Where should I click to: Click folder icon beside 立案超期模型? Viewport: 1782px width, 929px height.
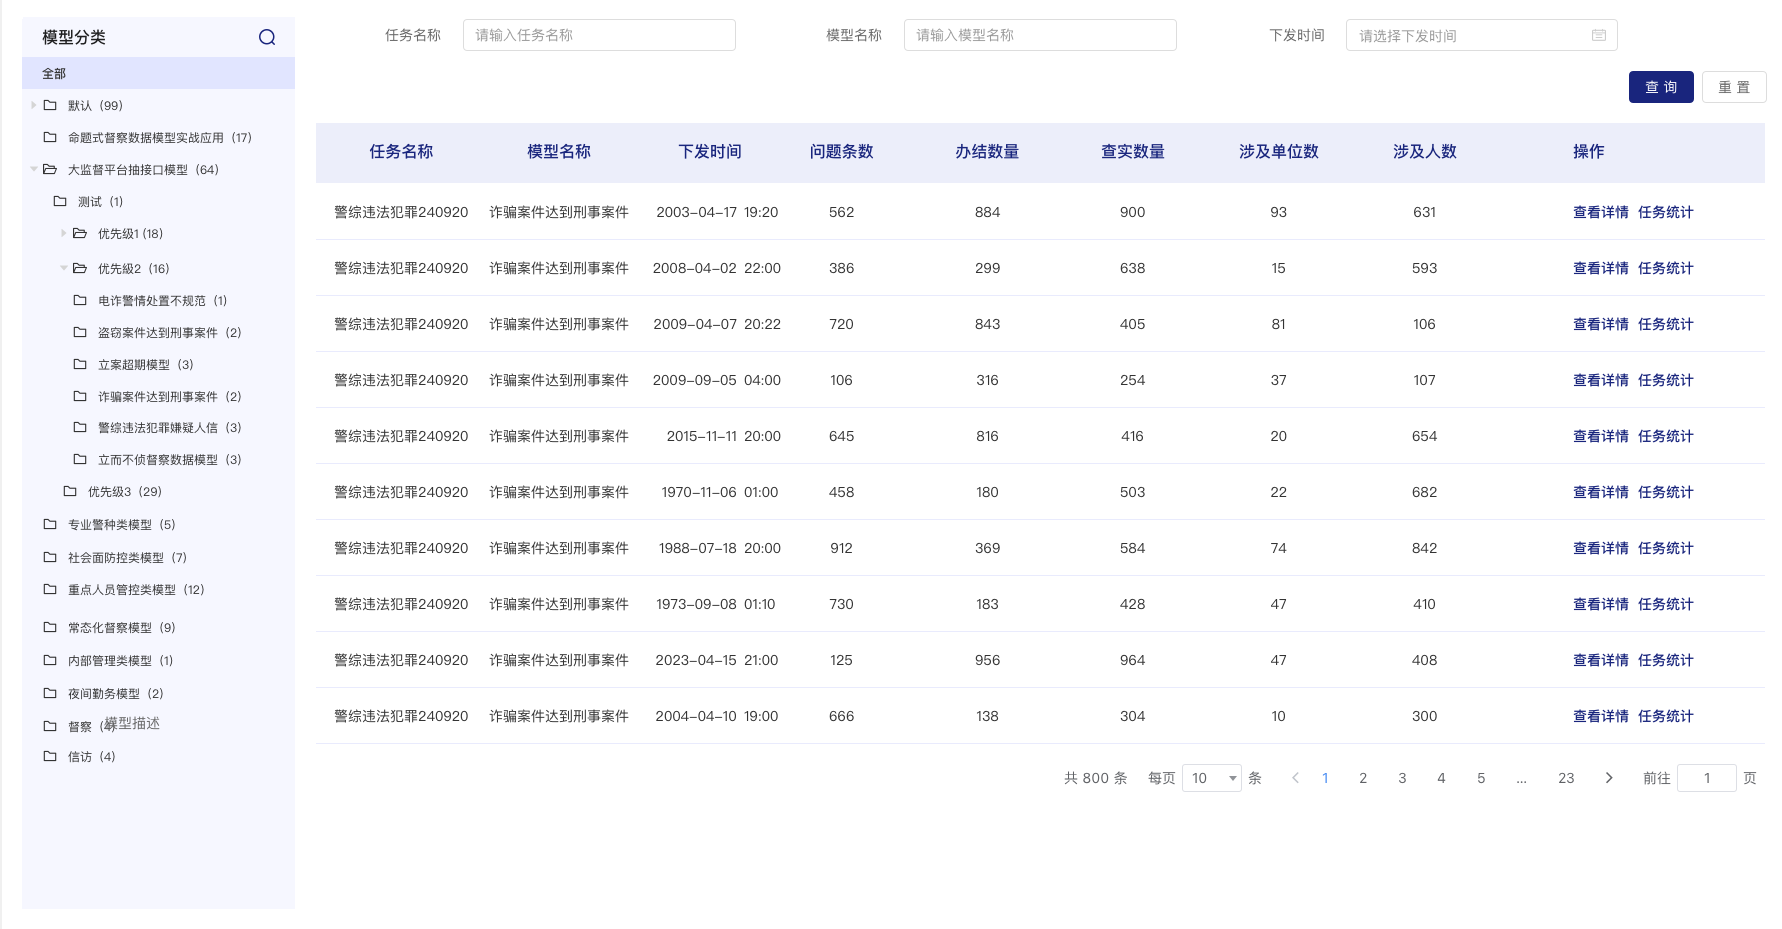(80, 365)
